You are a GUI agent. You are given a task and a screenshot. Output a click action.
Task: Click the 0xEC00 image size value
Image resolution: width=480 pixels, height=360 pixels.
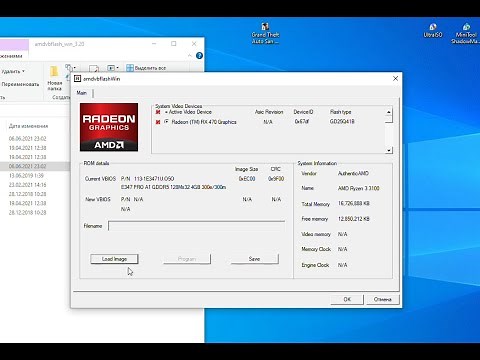click(x=247, y=179)
